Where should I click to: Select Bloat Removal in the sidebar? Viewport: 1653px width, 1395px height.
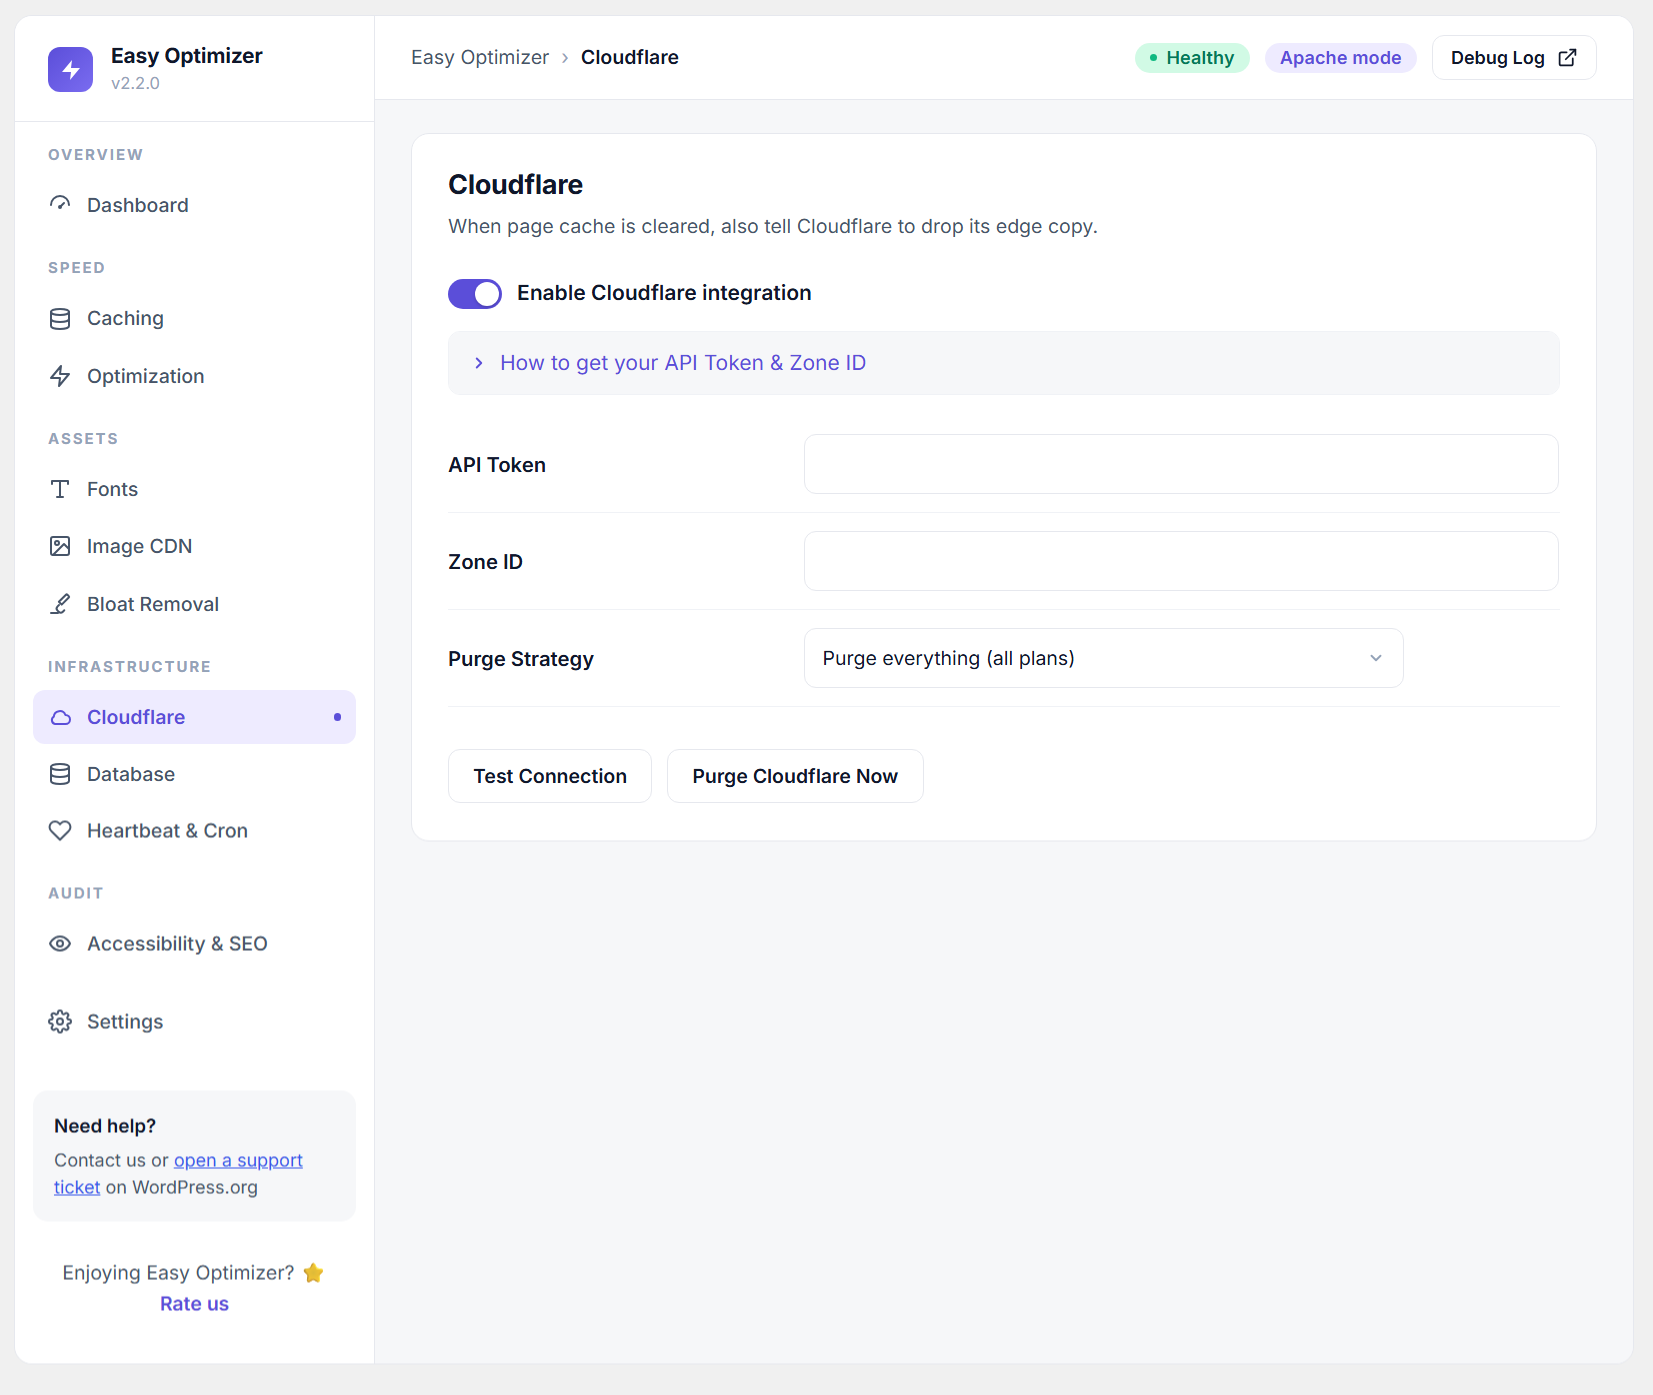coord(194,604)
